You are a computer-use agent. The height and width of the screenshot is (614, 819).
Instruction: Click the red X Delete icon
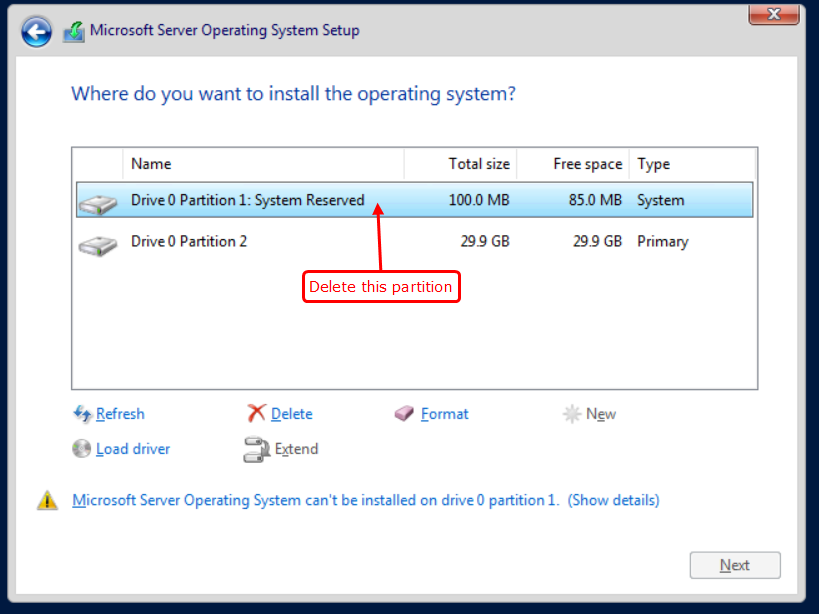(x=256, y=413)
